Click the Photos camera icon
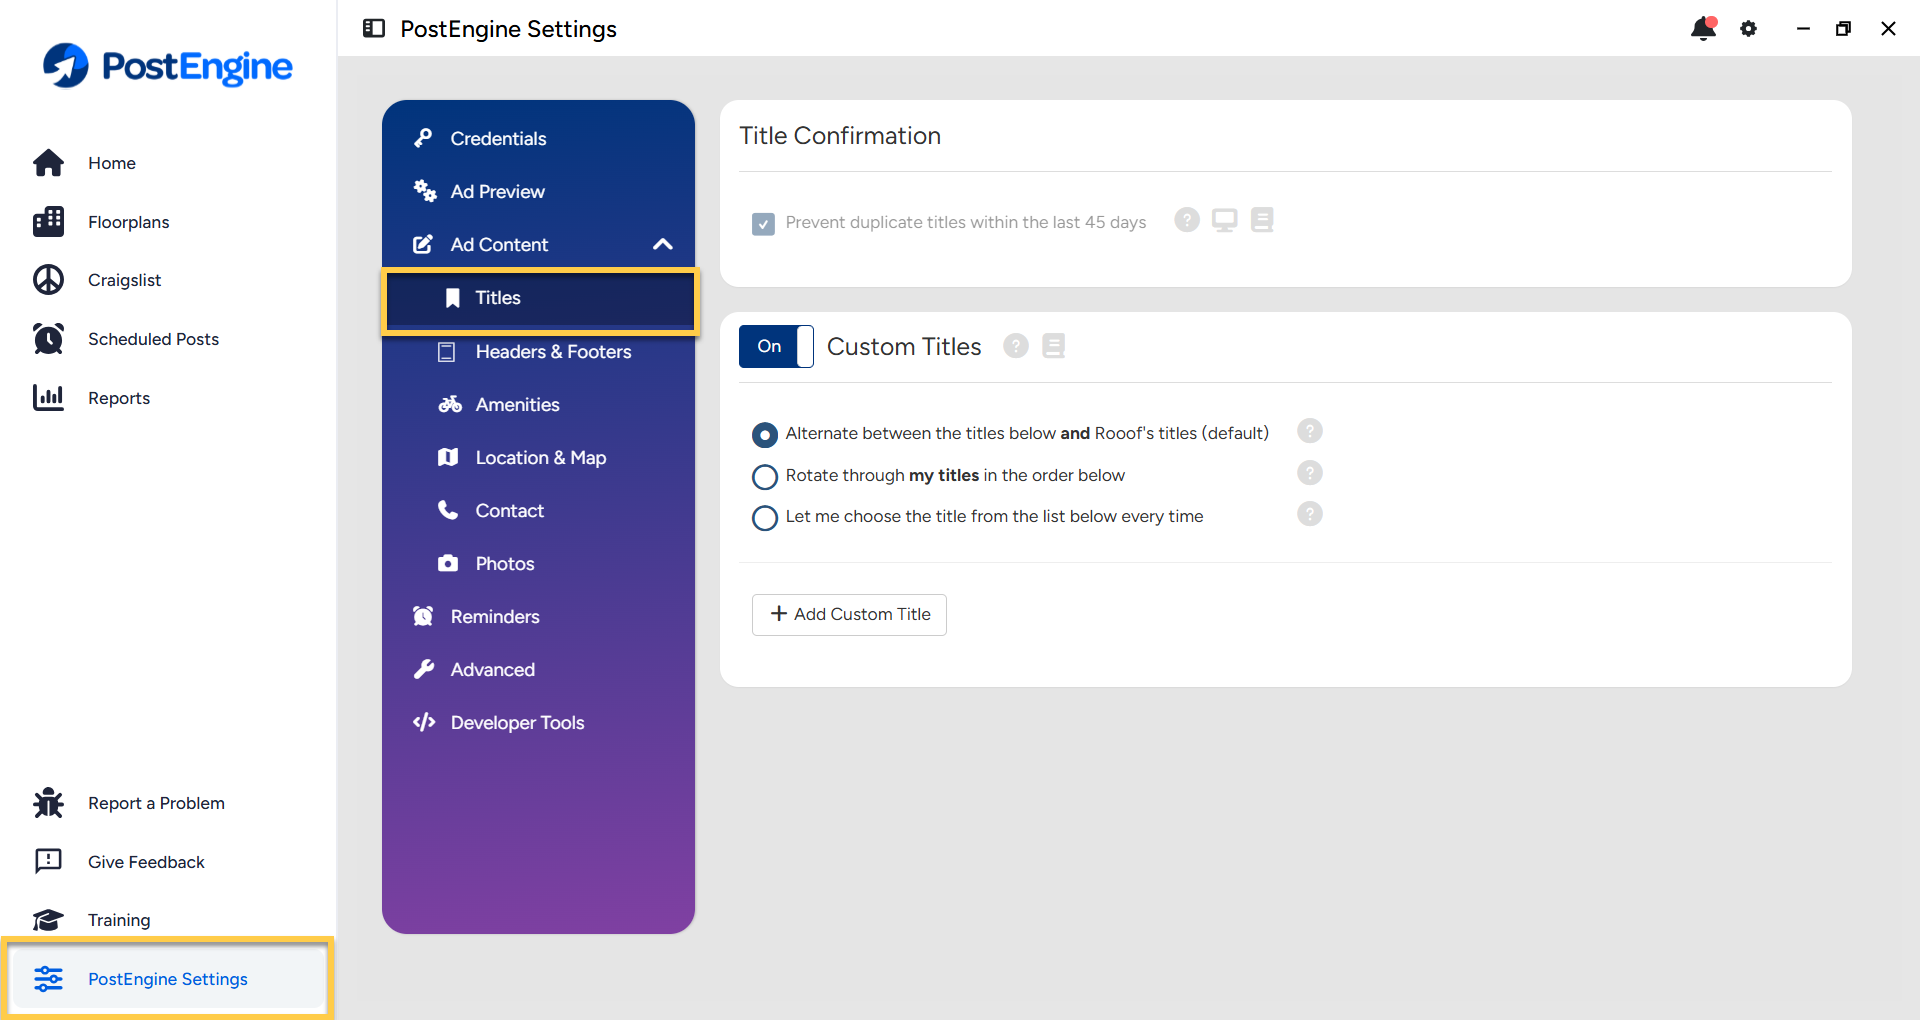The height and width of the screenshot is (1020, 1920). tap(448, 563)
